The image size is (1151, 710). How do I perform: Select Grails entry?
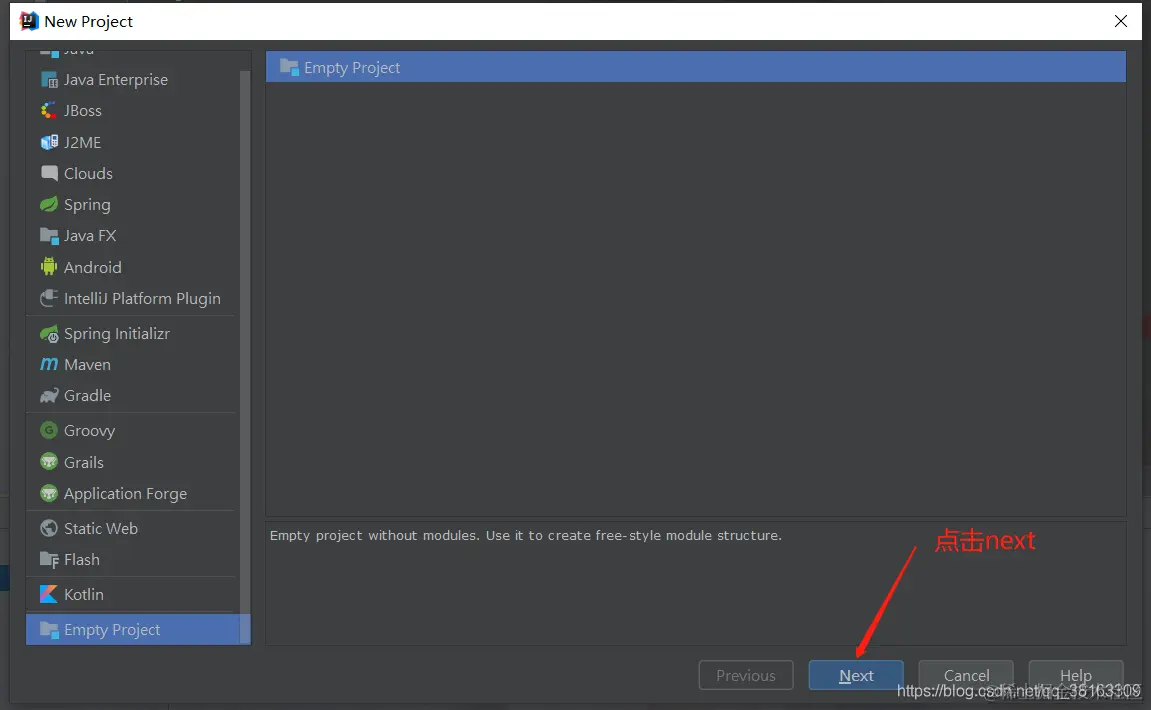(x=132, y=462)
